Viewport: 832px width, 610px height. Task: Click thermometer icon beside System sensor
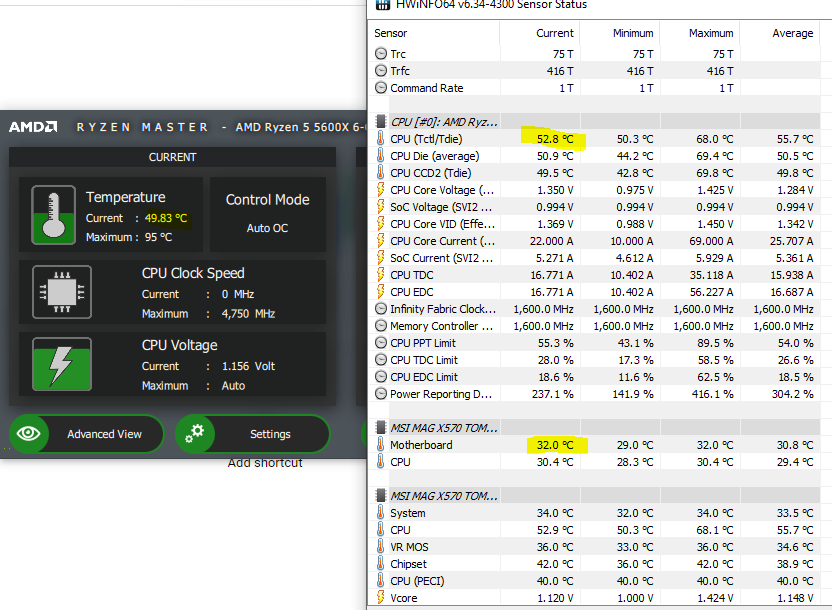tap(380, 512)
